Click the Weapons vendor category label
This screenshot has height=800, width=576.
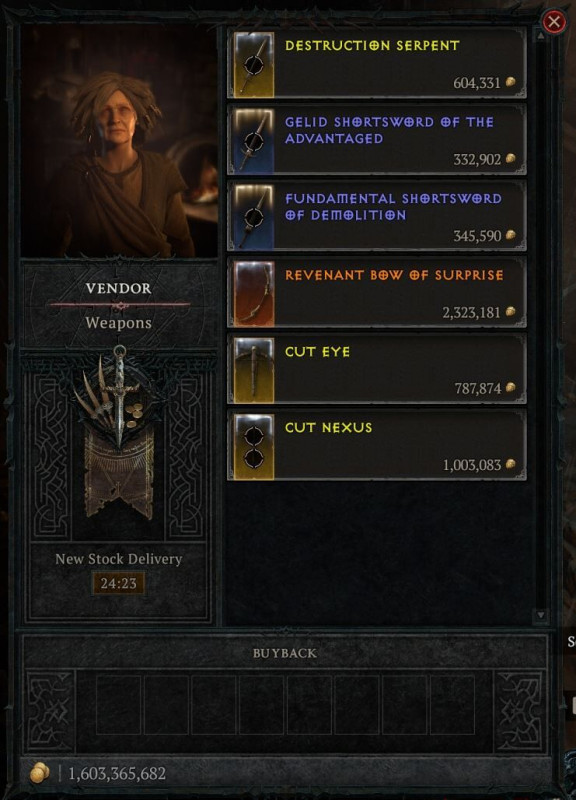118,322
